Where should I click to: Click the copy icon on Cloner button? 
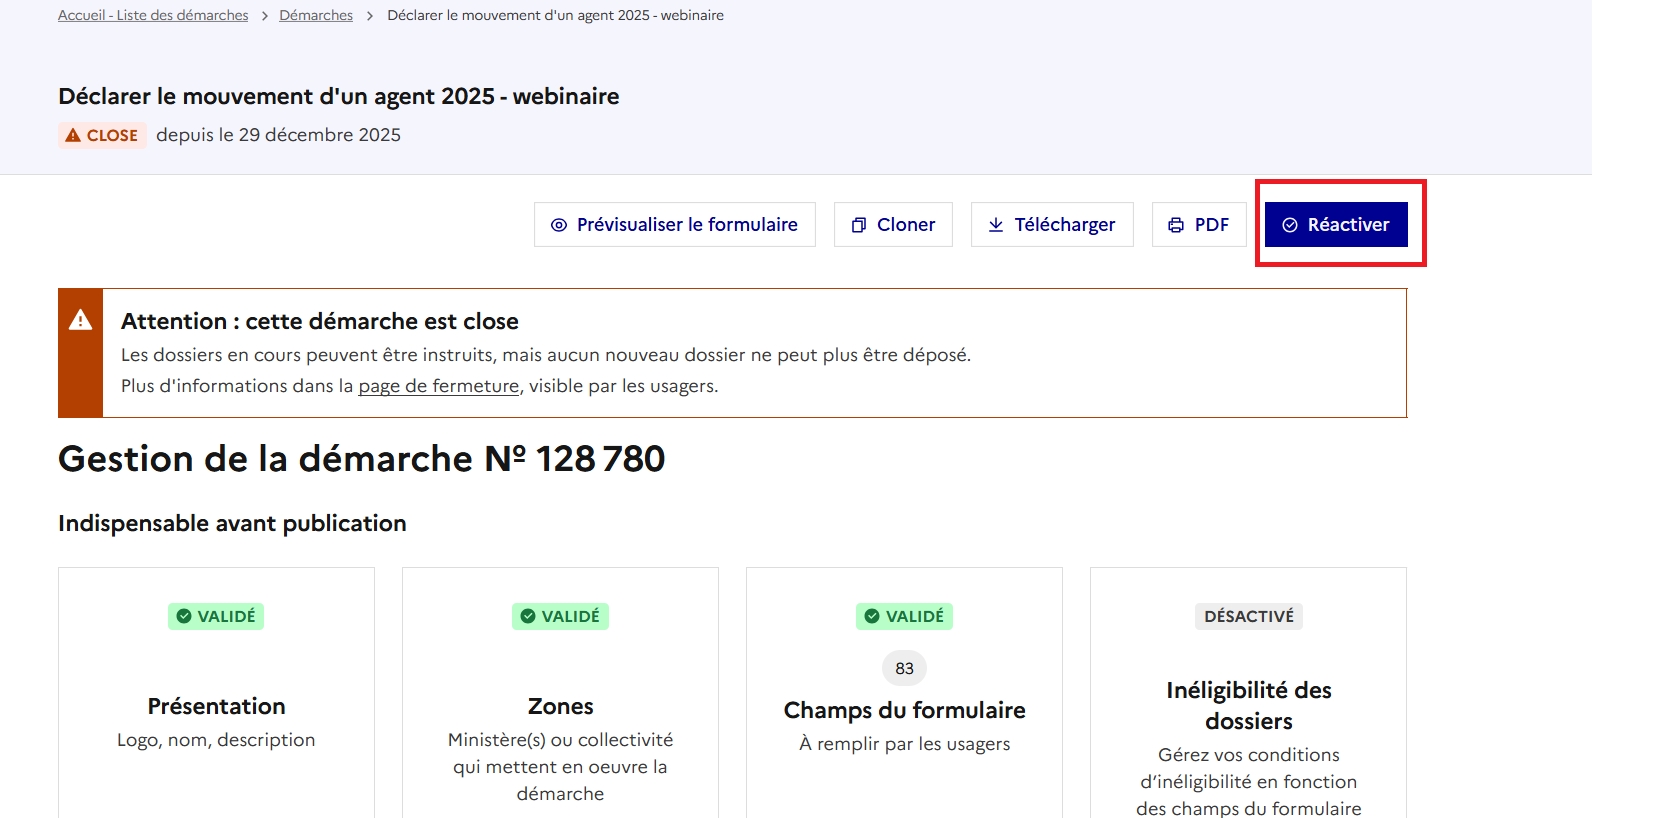click(858, 225)
